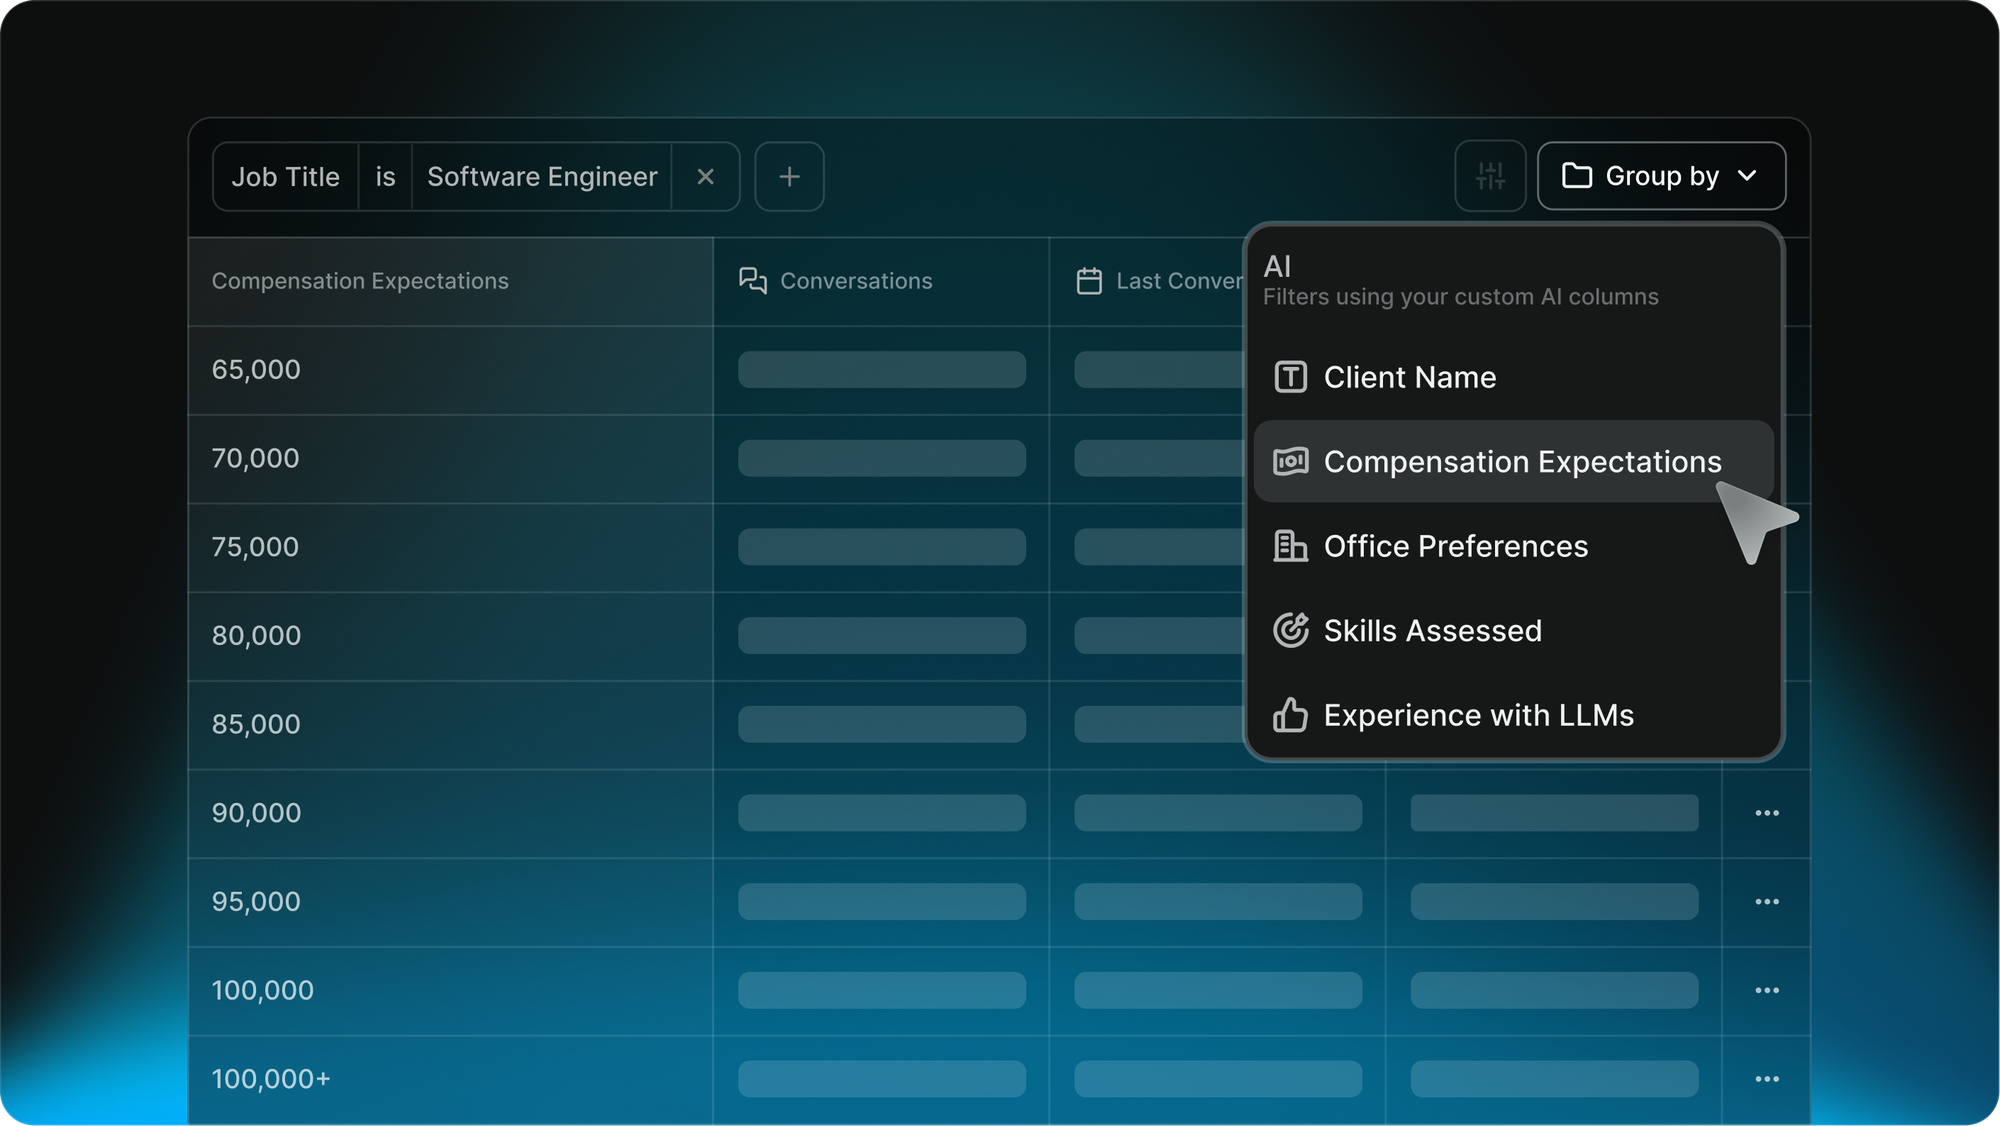Sort by Compensation Expectations column header
The image size is (2000, 1126).
[x=360, y=281]
